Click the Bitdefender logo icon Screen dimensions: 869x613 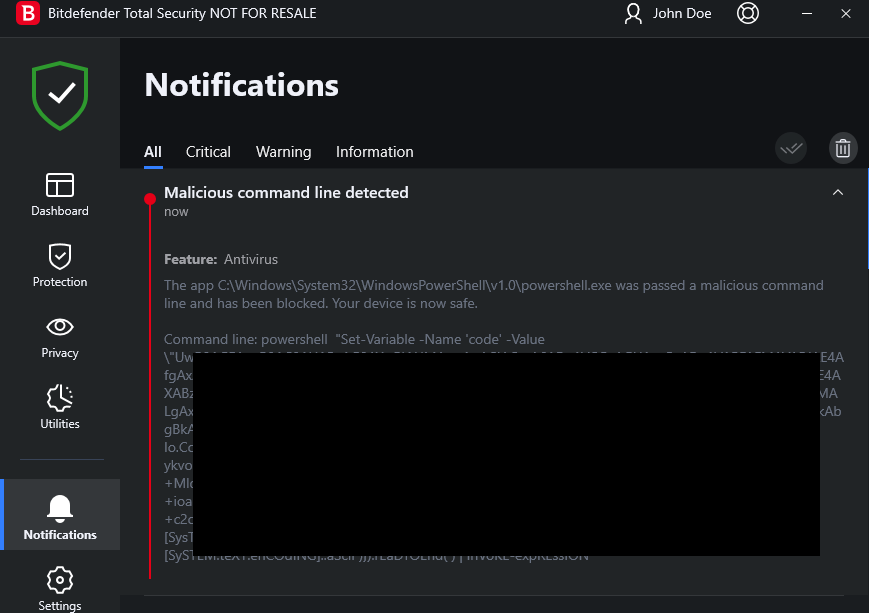[29, 14]
